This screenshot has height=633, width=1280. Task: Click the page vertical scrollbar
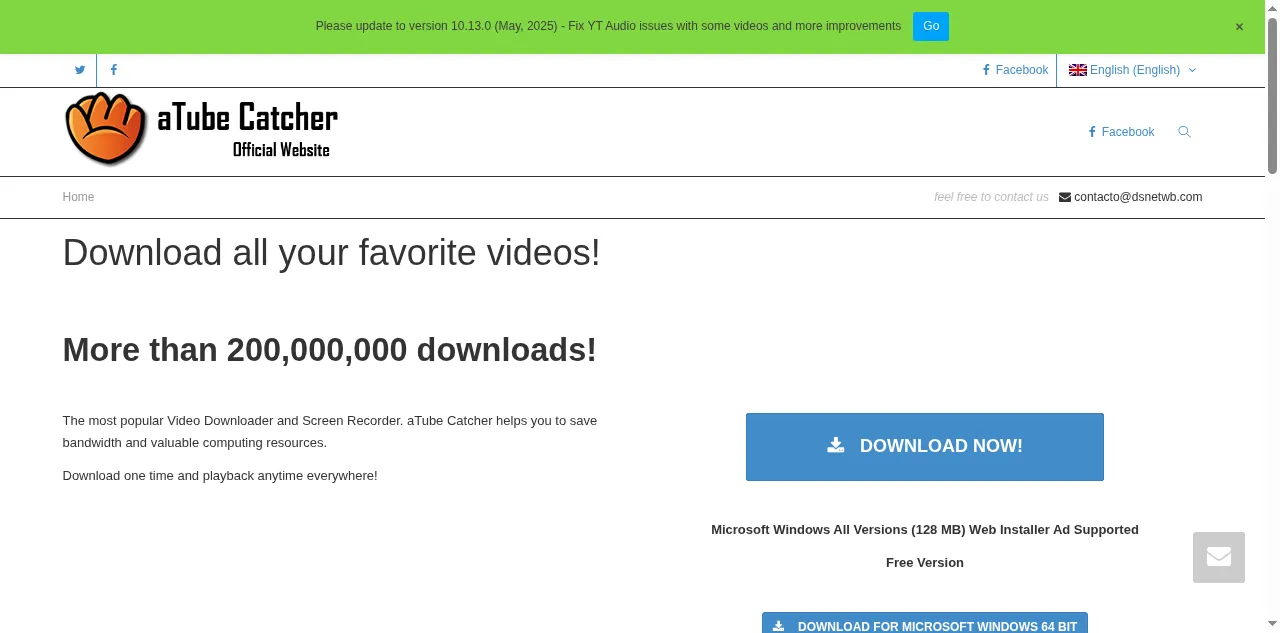tap(1272, 95)
